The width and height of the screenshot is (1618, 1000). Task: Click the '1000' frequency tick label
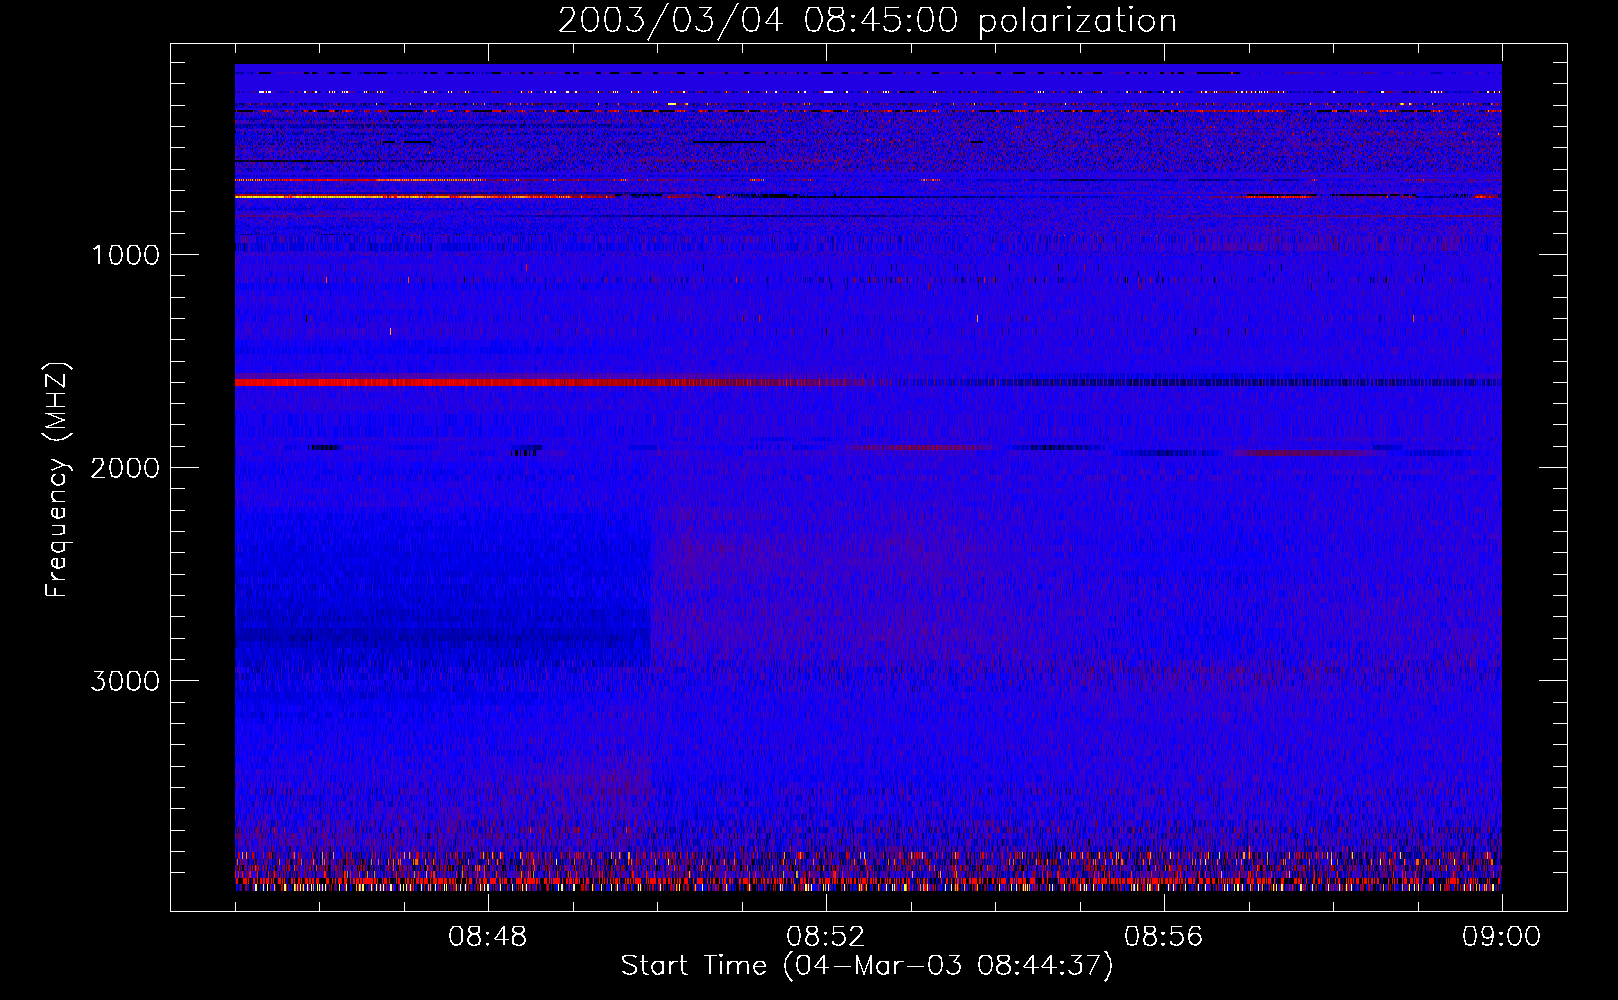pyautogui.click(x=125, y=255)
